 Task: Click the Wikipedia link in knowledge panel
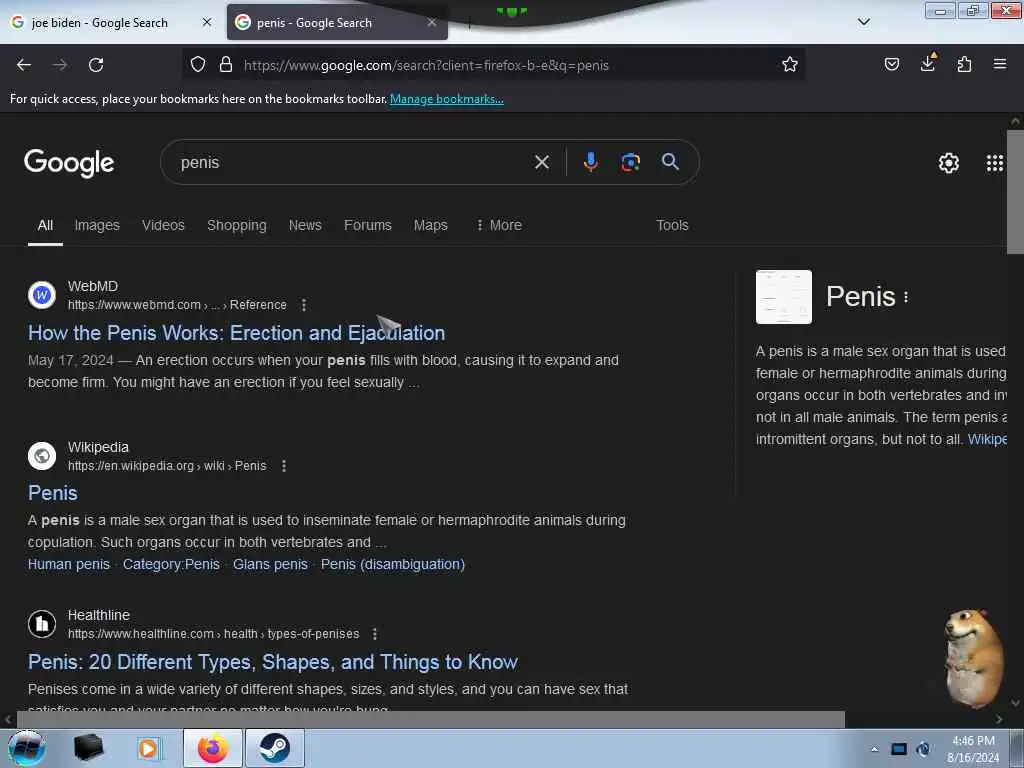[987, 440]
